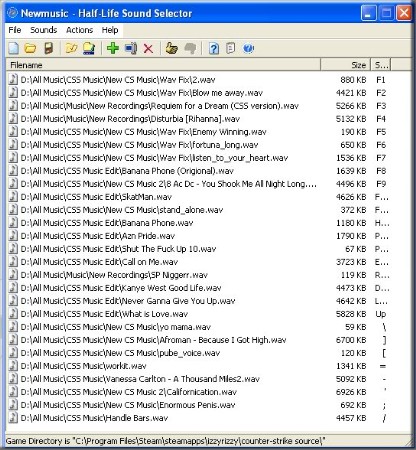416x450 pixels.
Task: Select the fortuna_long.wav entry
Action: tap(139, 145)
